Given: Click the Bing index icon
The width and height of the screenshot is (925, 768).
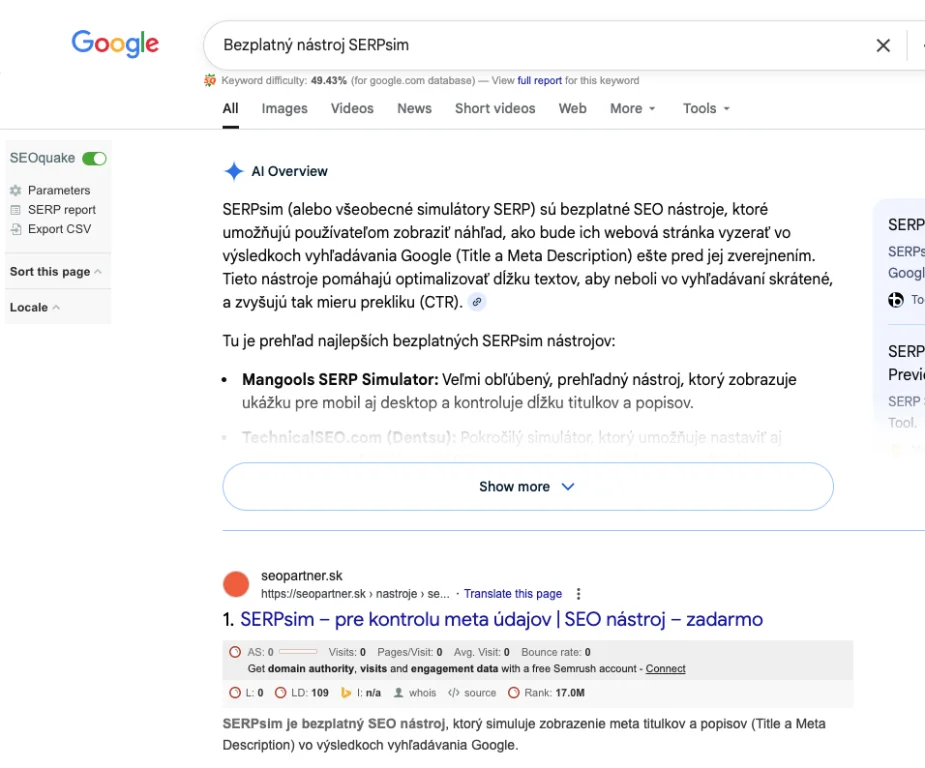Looking at the screenshot, I should point(347,692).
